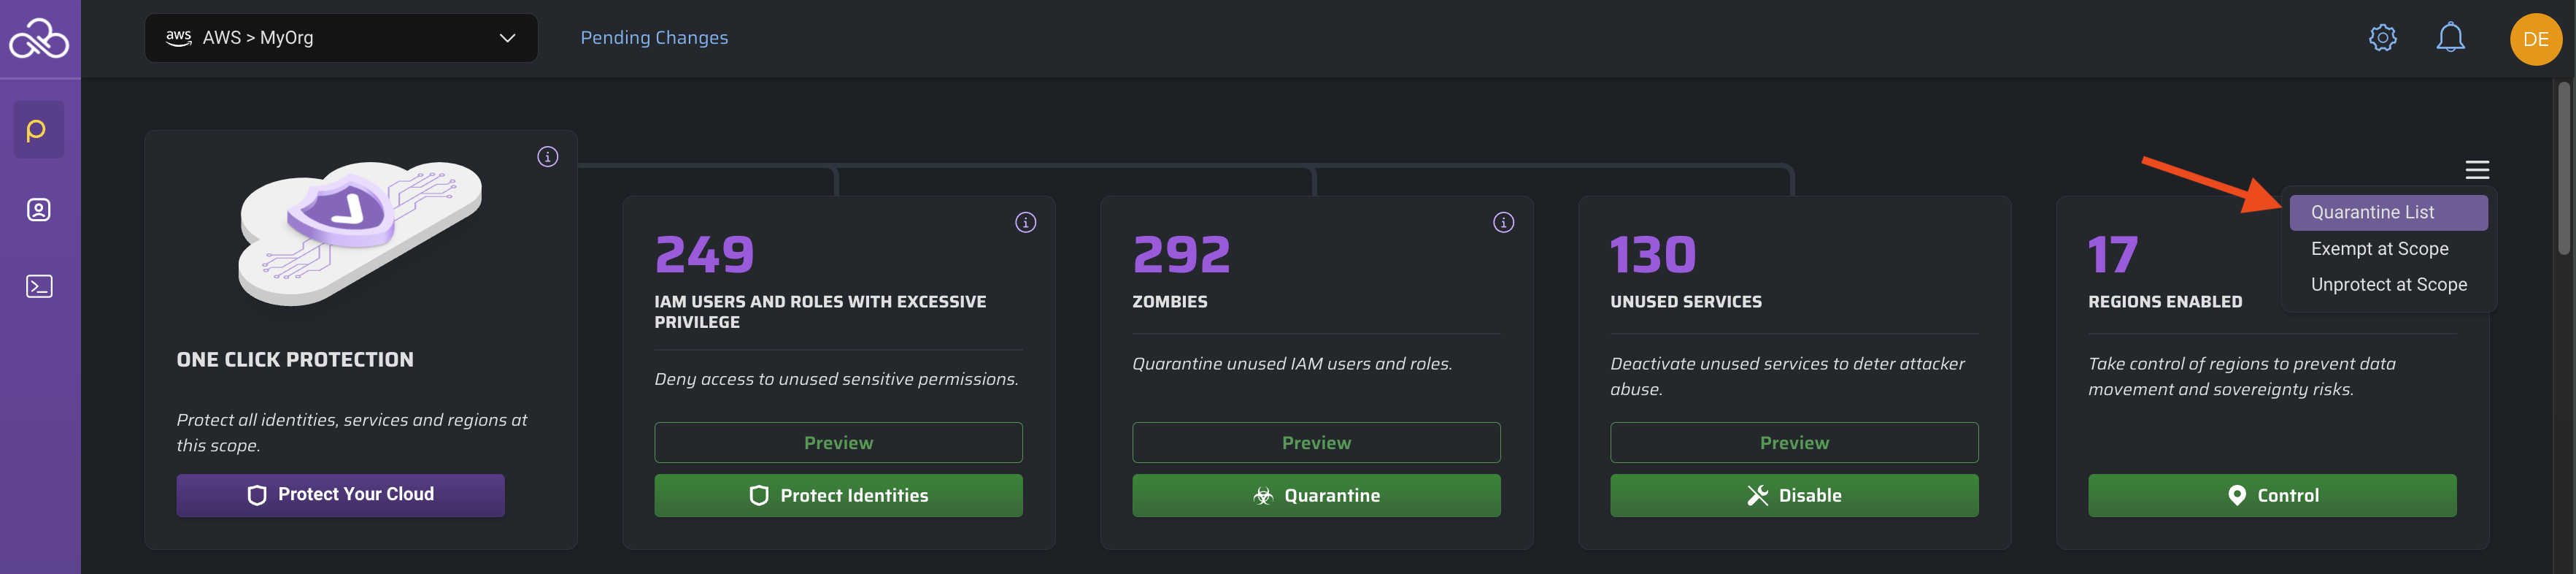Image resolution: width=2576 pixels, height=574 pixels.
Task: Click the vertical scrollbar on right edge
Action: point(2563,170)
